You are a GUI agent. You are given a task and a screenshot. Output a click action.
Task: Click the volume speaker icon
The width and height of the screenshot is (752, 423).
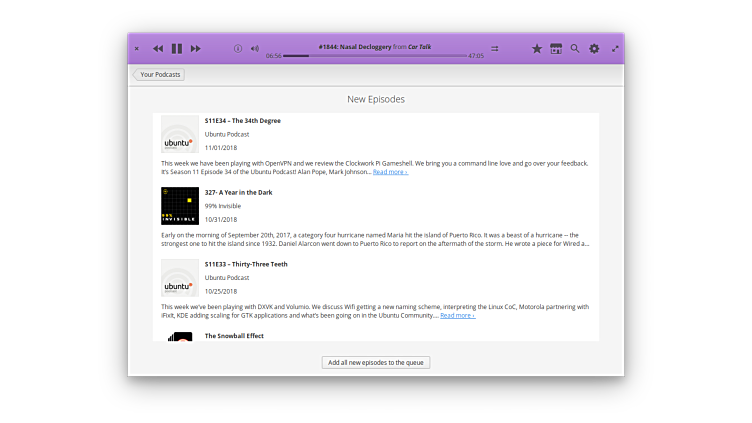click(255, 48)
